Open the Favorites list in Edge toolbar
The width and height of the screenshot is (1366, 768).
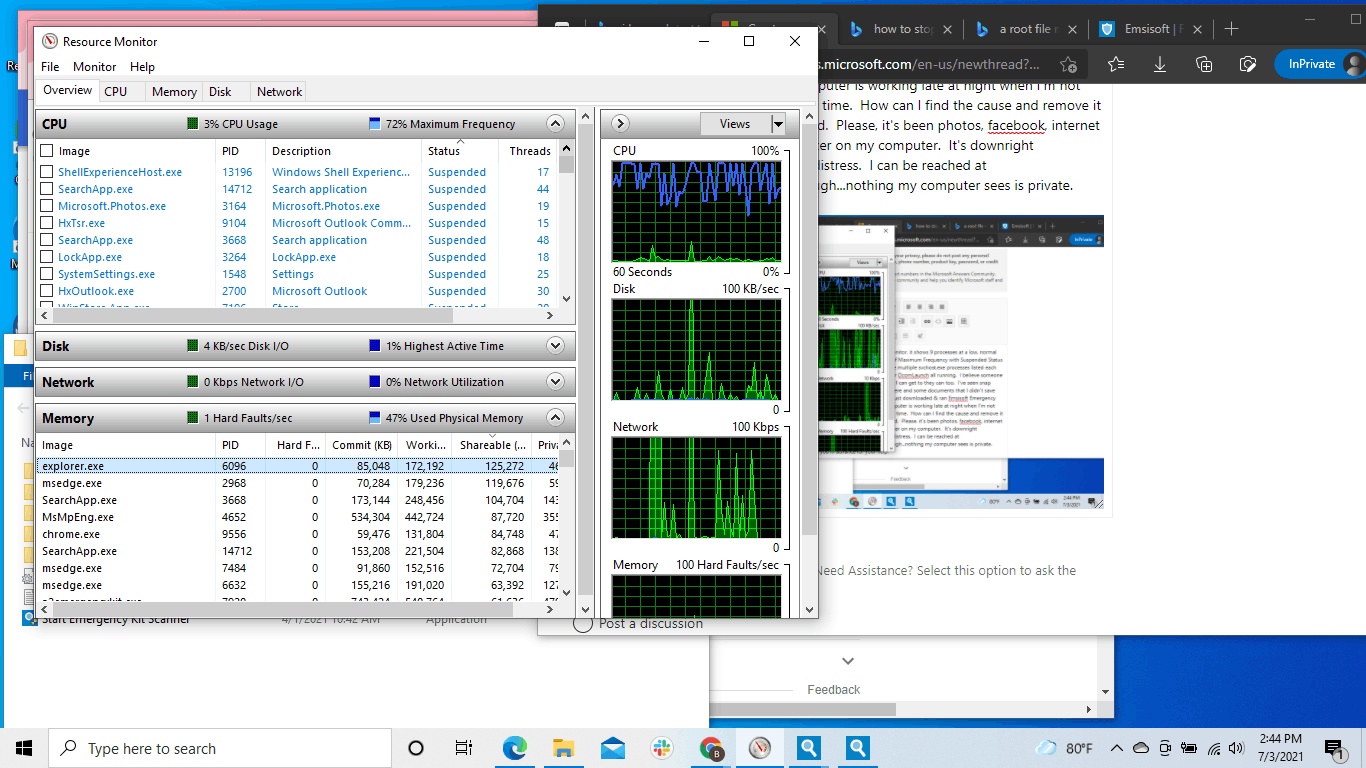click(1116, 64)
